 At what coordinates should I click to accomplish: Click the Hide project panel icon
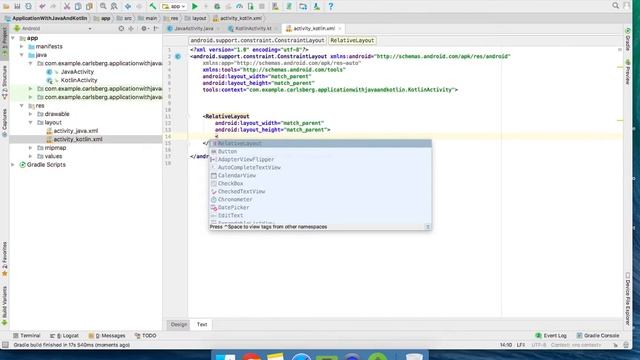tap(156, 29)
